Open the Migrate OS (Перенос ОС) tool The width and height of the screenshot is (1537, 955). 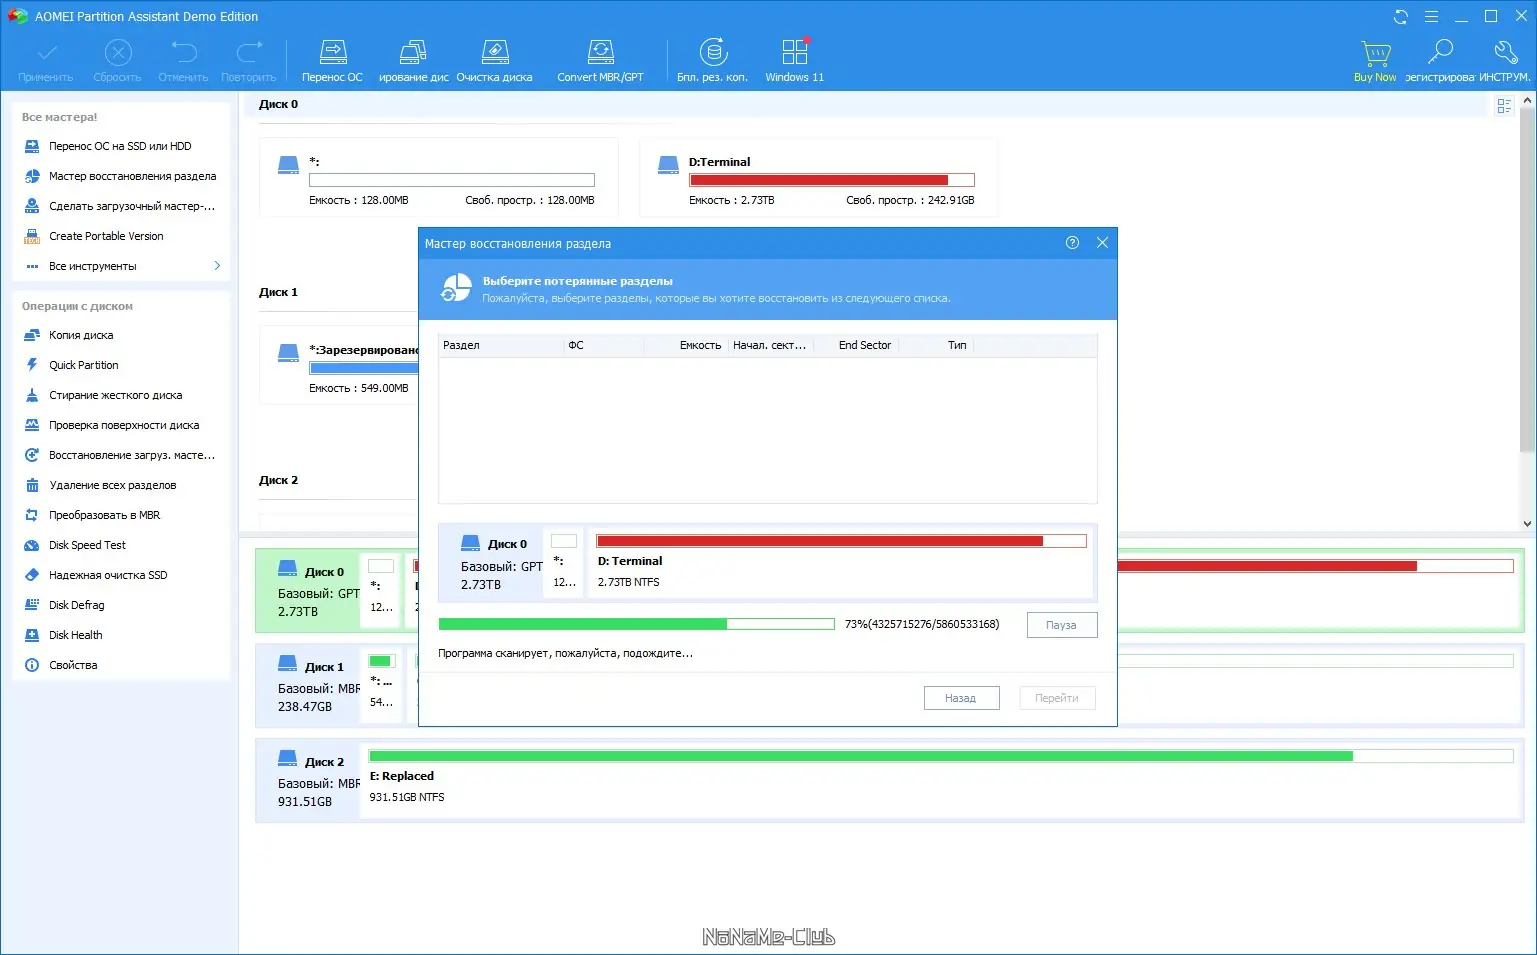(332, 60)
